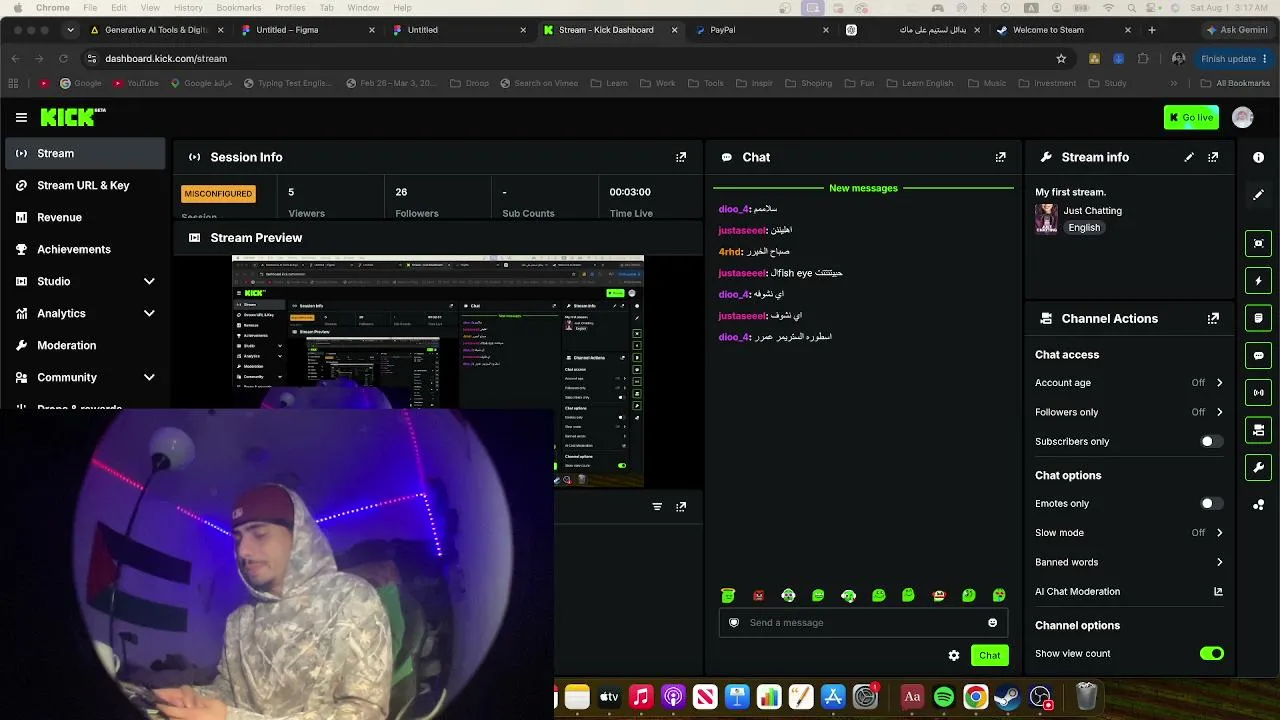Open Achievements in the sidebar

85,249
